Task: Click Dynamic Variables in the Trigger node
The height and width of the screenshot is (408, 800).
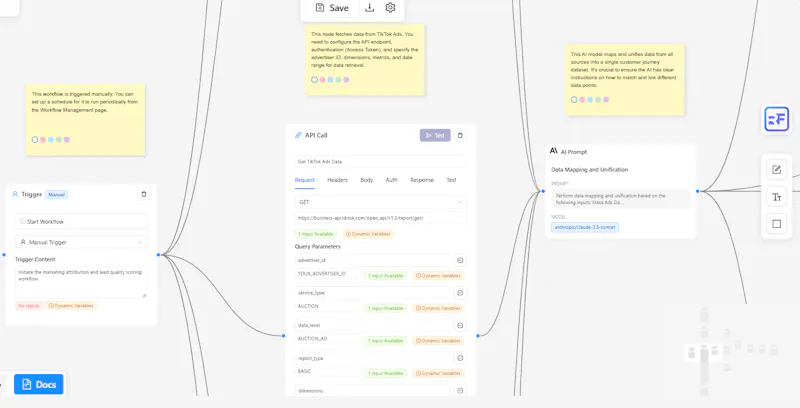Action: pos(71,306)
